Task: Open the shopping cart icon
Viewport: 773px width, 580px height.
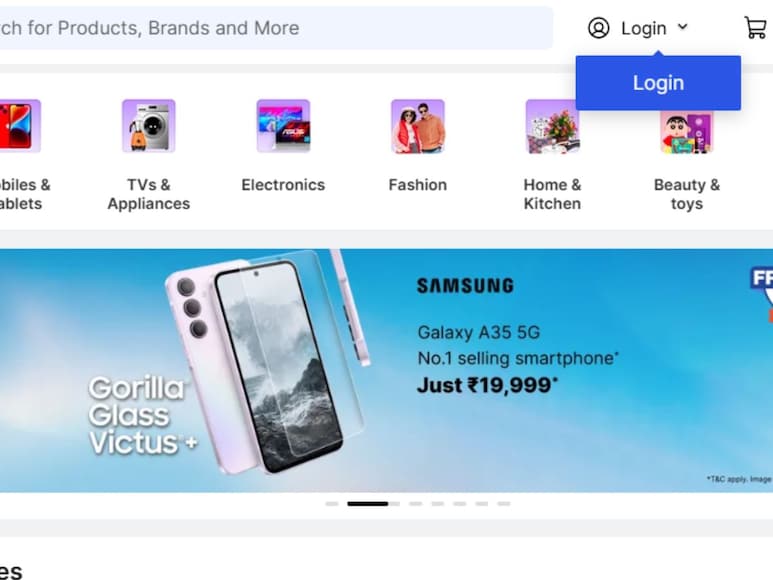Action: [x=755, y=27]
